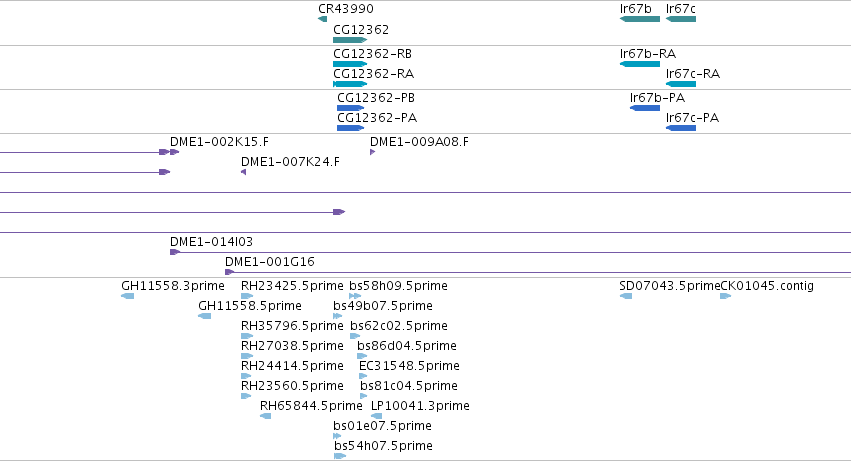Click the CK01045.contig arrow glyph
This screenshot has height=461, width=851.
click(726, 296)
